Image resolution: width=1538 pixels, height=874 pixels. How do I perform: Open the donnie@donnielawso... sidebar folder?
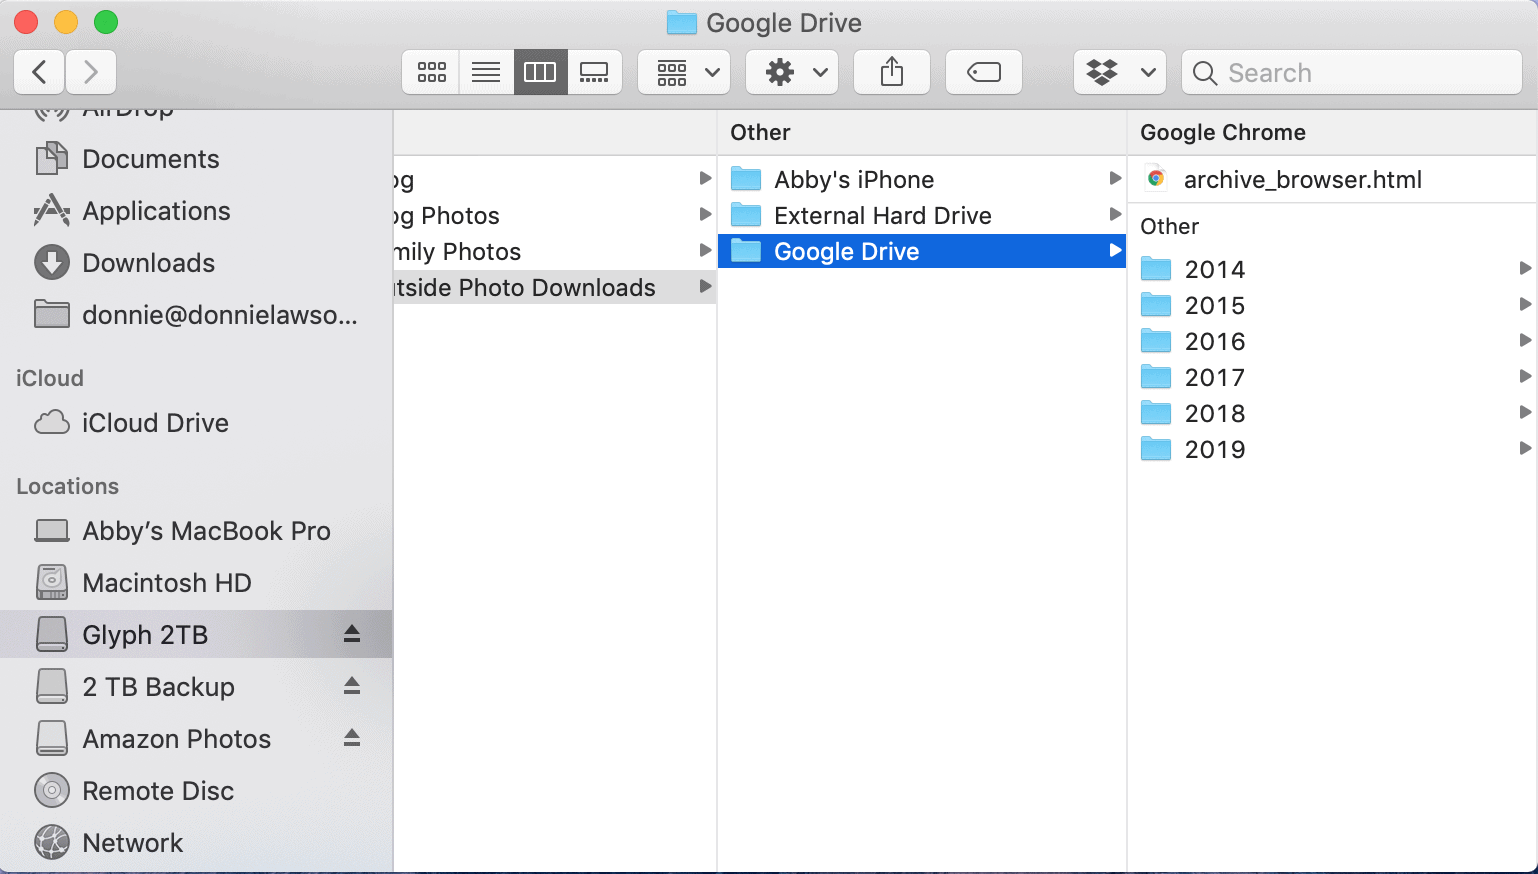196,315
